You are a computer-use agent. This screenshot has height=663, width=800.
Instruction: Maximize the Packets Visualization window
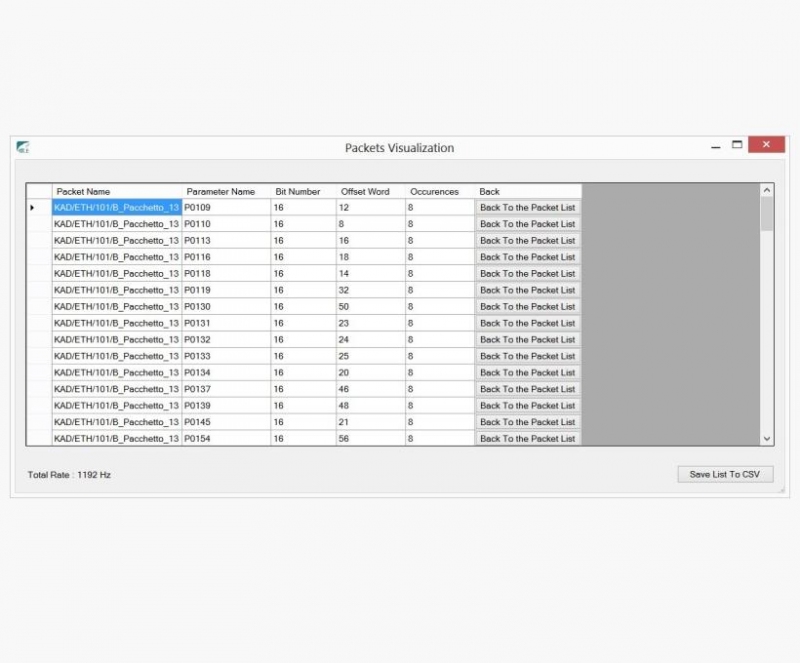pyautogui.click(x=737, y=145)
